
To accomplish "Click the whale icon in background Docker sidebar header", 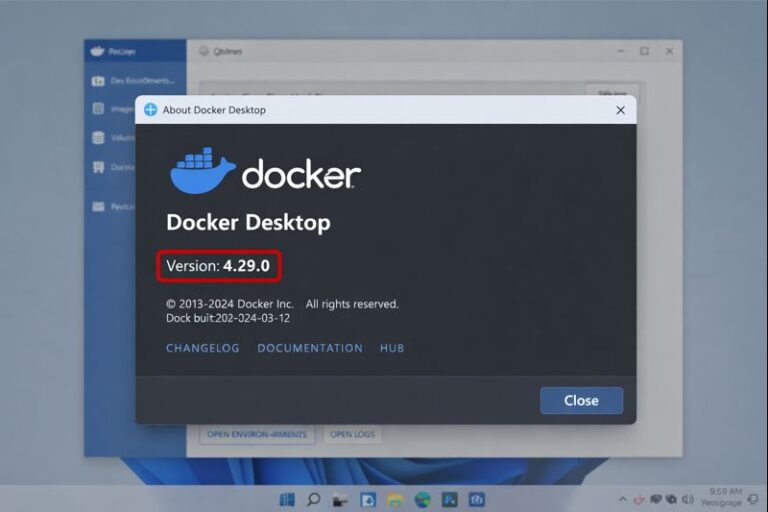I will coord(97,51).
